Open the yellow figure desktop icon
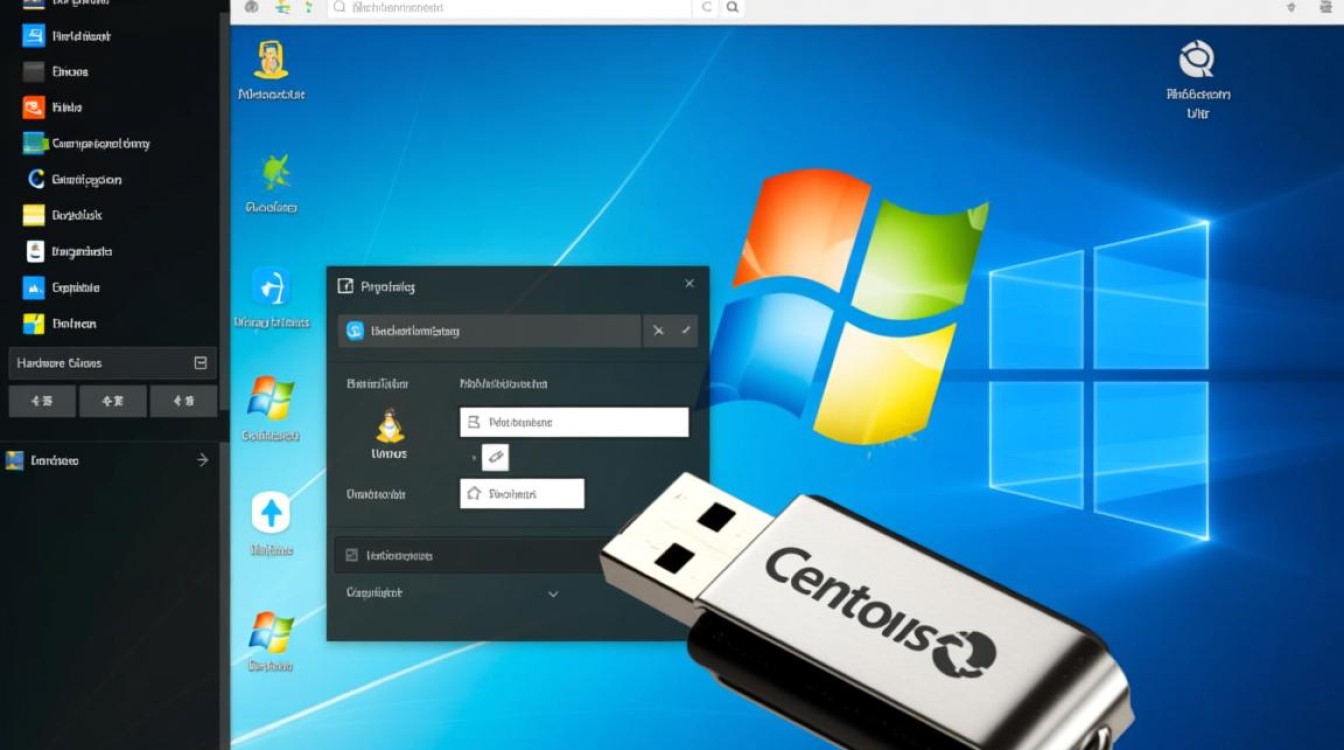1344x750 pixels. [x=271, y=61]
